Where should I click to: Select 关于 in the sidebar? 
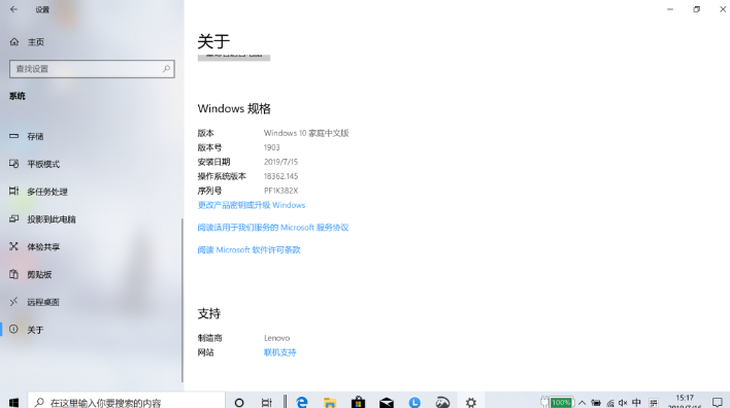[35, 329]
